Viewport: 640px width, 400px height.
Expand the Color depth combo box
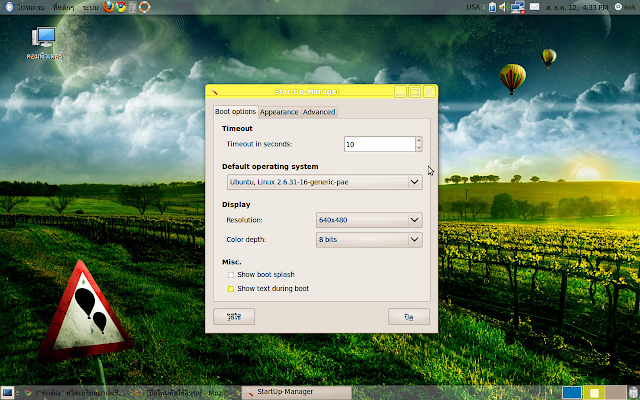point(369,240)
